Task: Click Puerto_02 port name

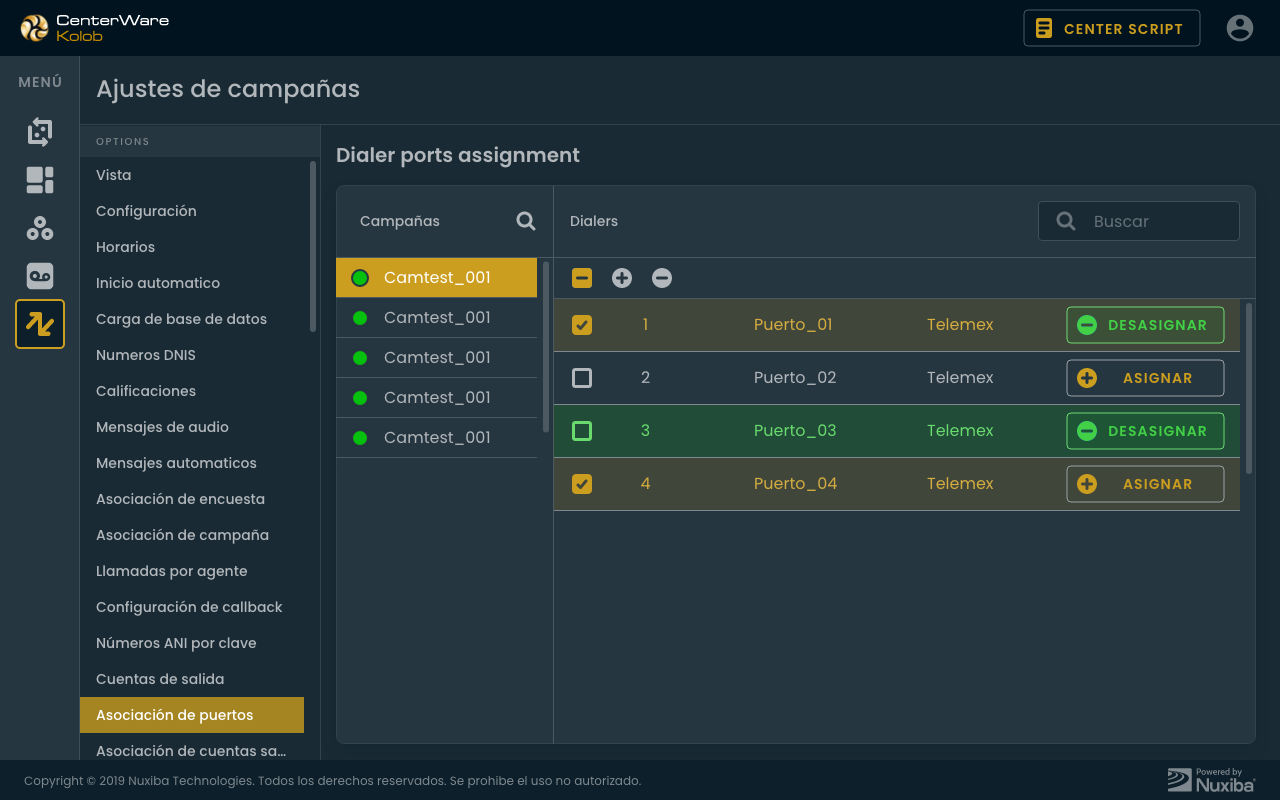Action: [x=795, y=378]
